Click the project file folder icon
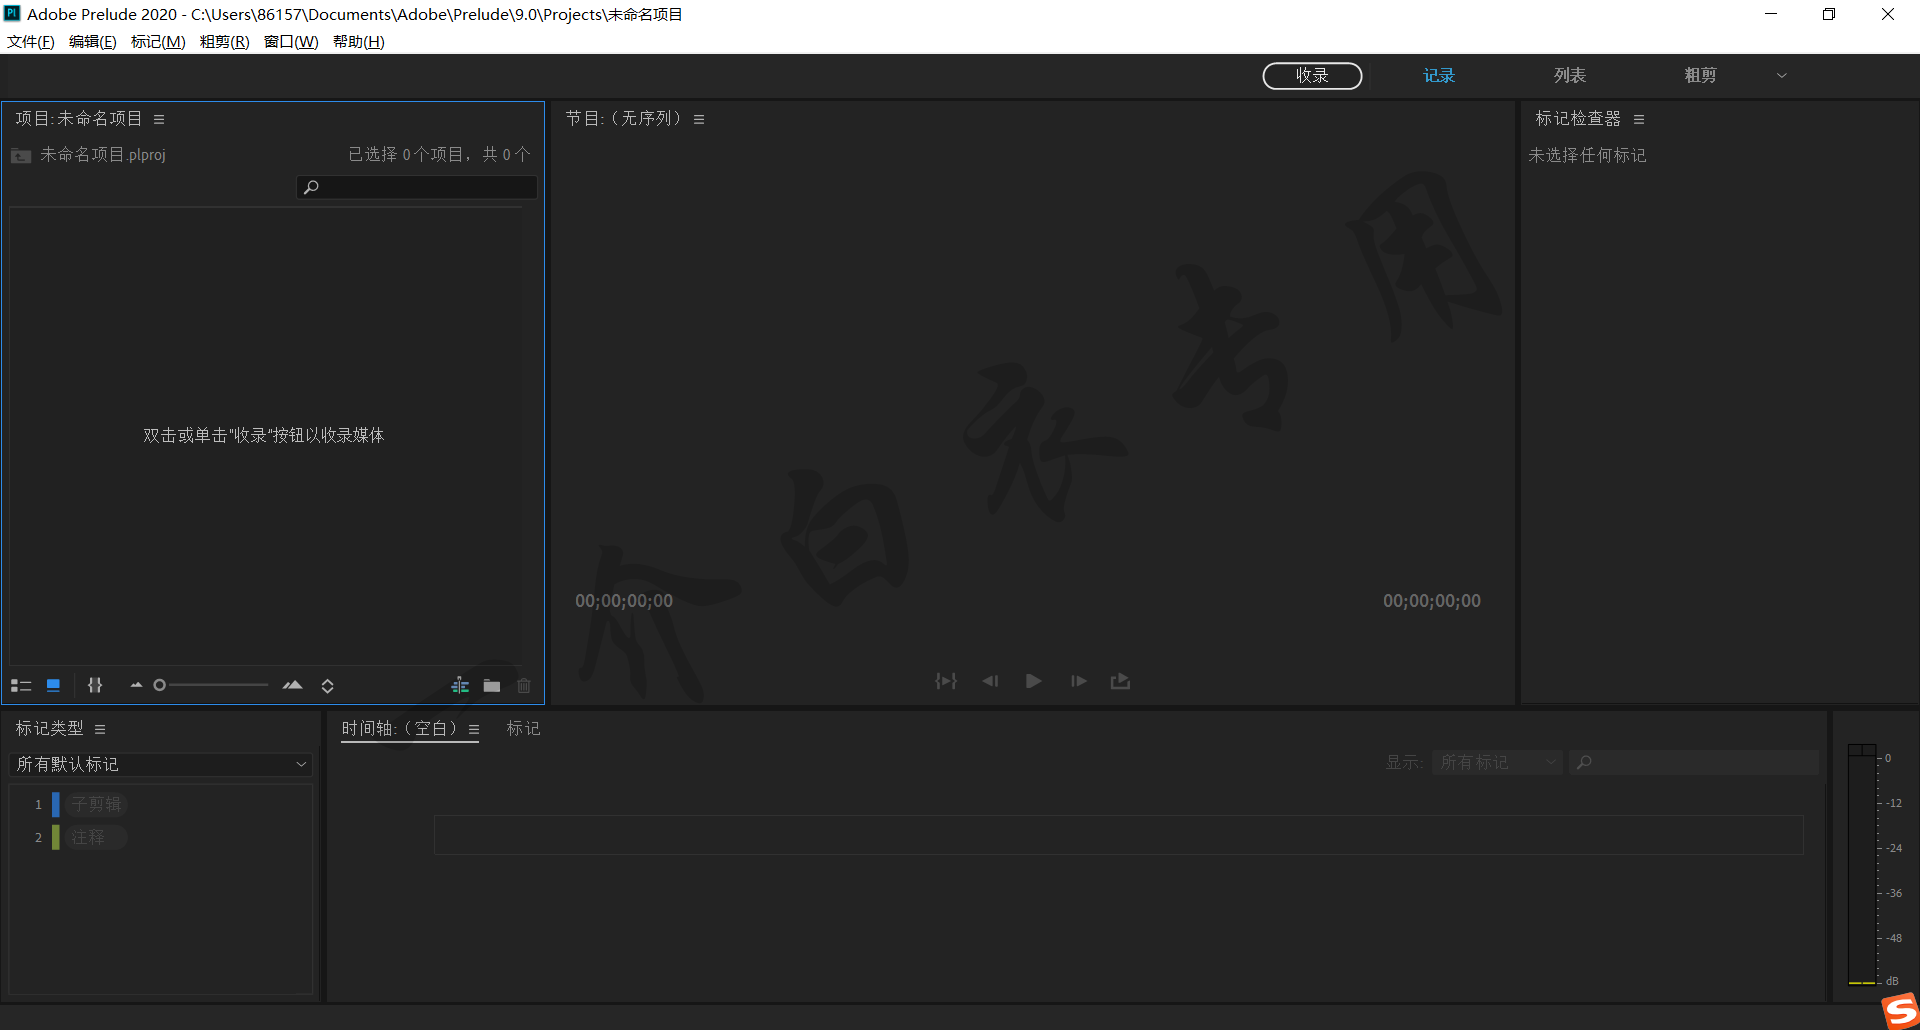This screenshot has height=1030, width=1920. tap(21, 155)
